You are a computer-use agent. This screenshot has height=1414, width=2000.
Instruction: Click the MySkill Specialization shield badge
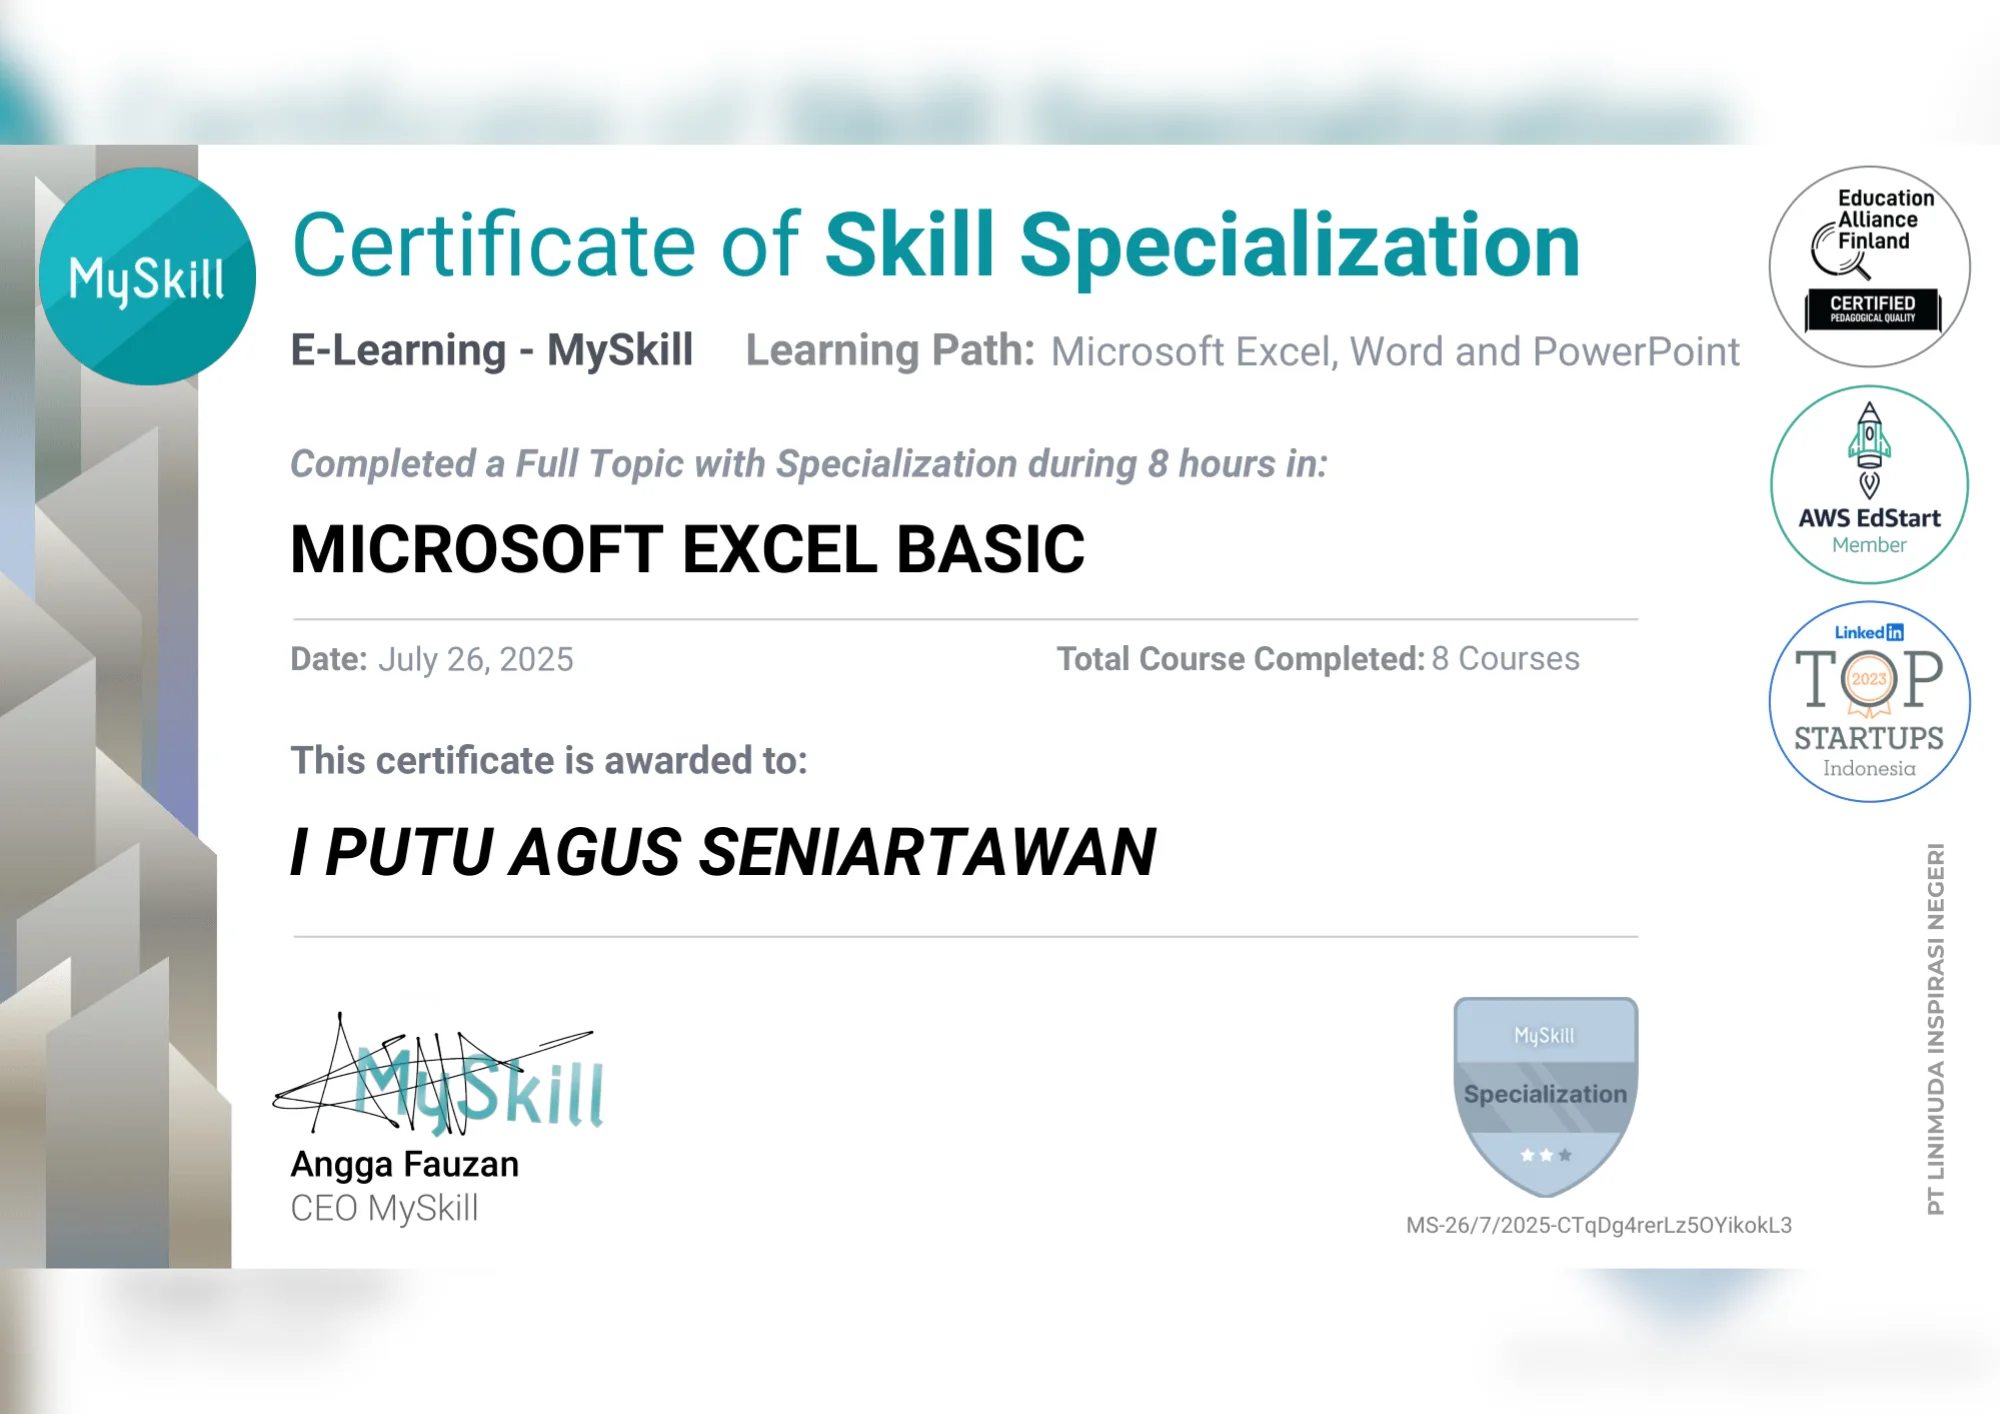point(1545,1096)
